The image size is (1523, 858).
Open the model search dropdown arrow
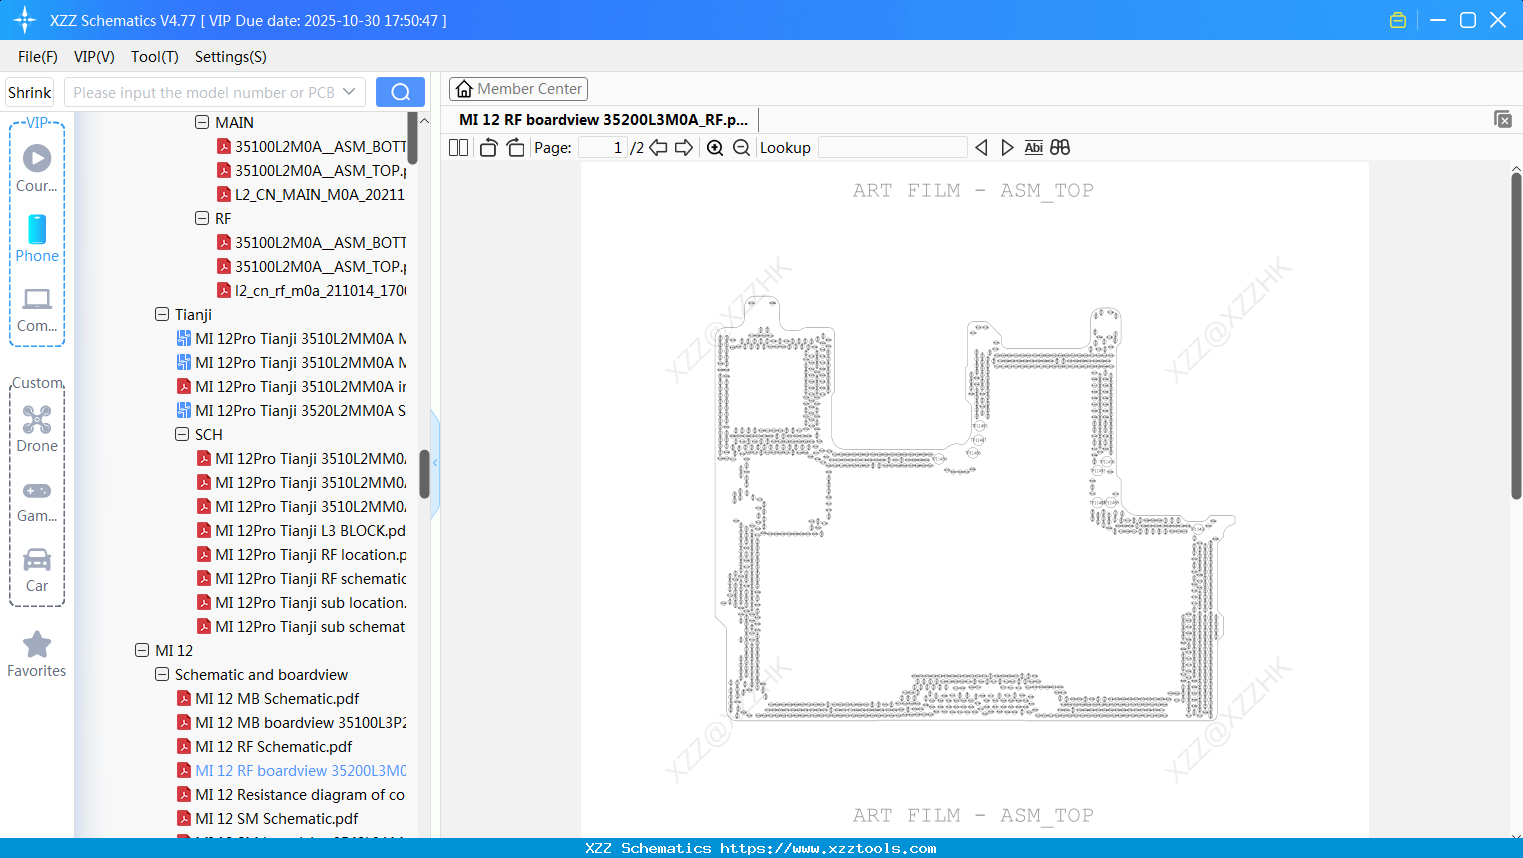351,91
